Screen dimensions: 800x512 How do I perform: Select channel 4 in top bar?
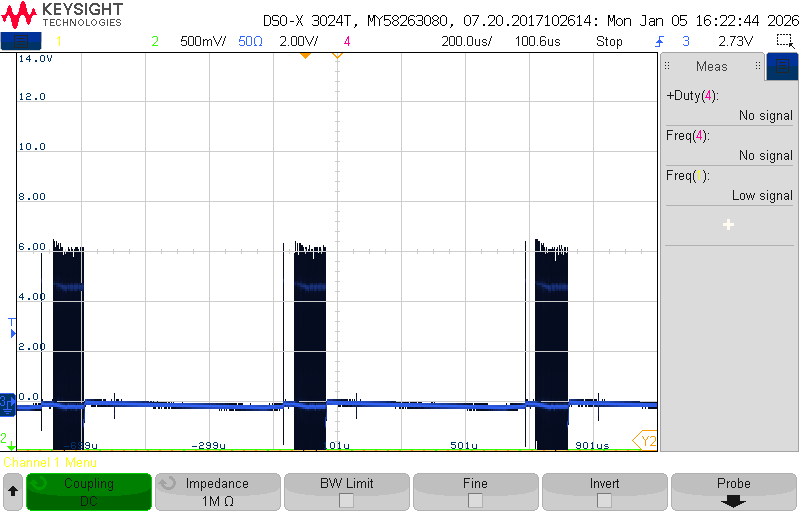tap(347, 41)
